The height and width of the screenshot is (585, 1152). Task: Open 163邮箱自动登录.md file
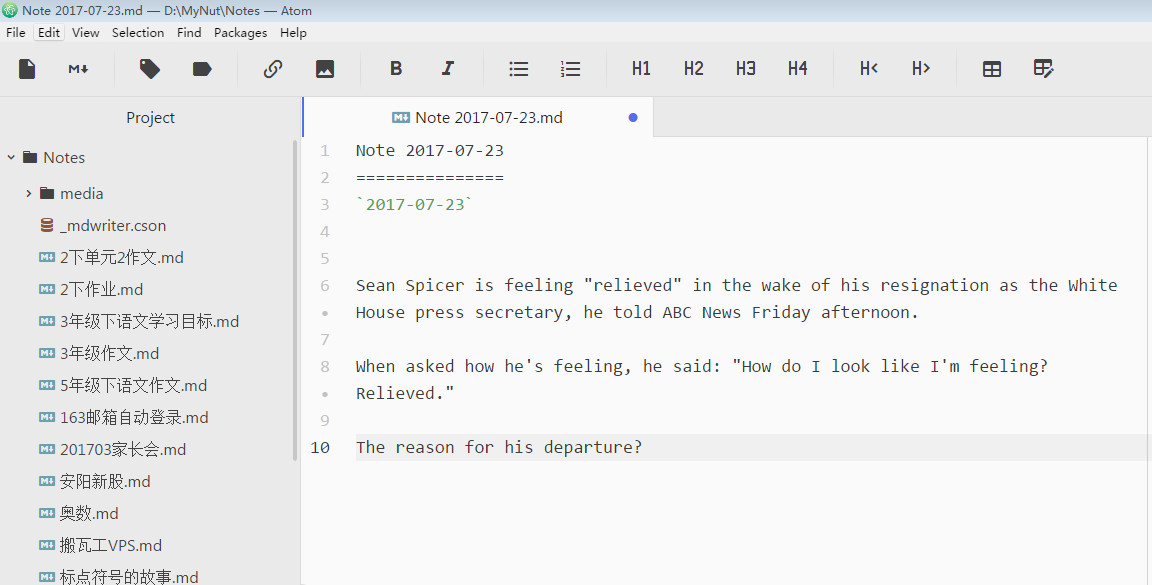point(134,417)
